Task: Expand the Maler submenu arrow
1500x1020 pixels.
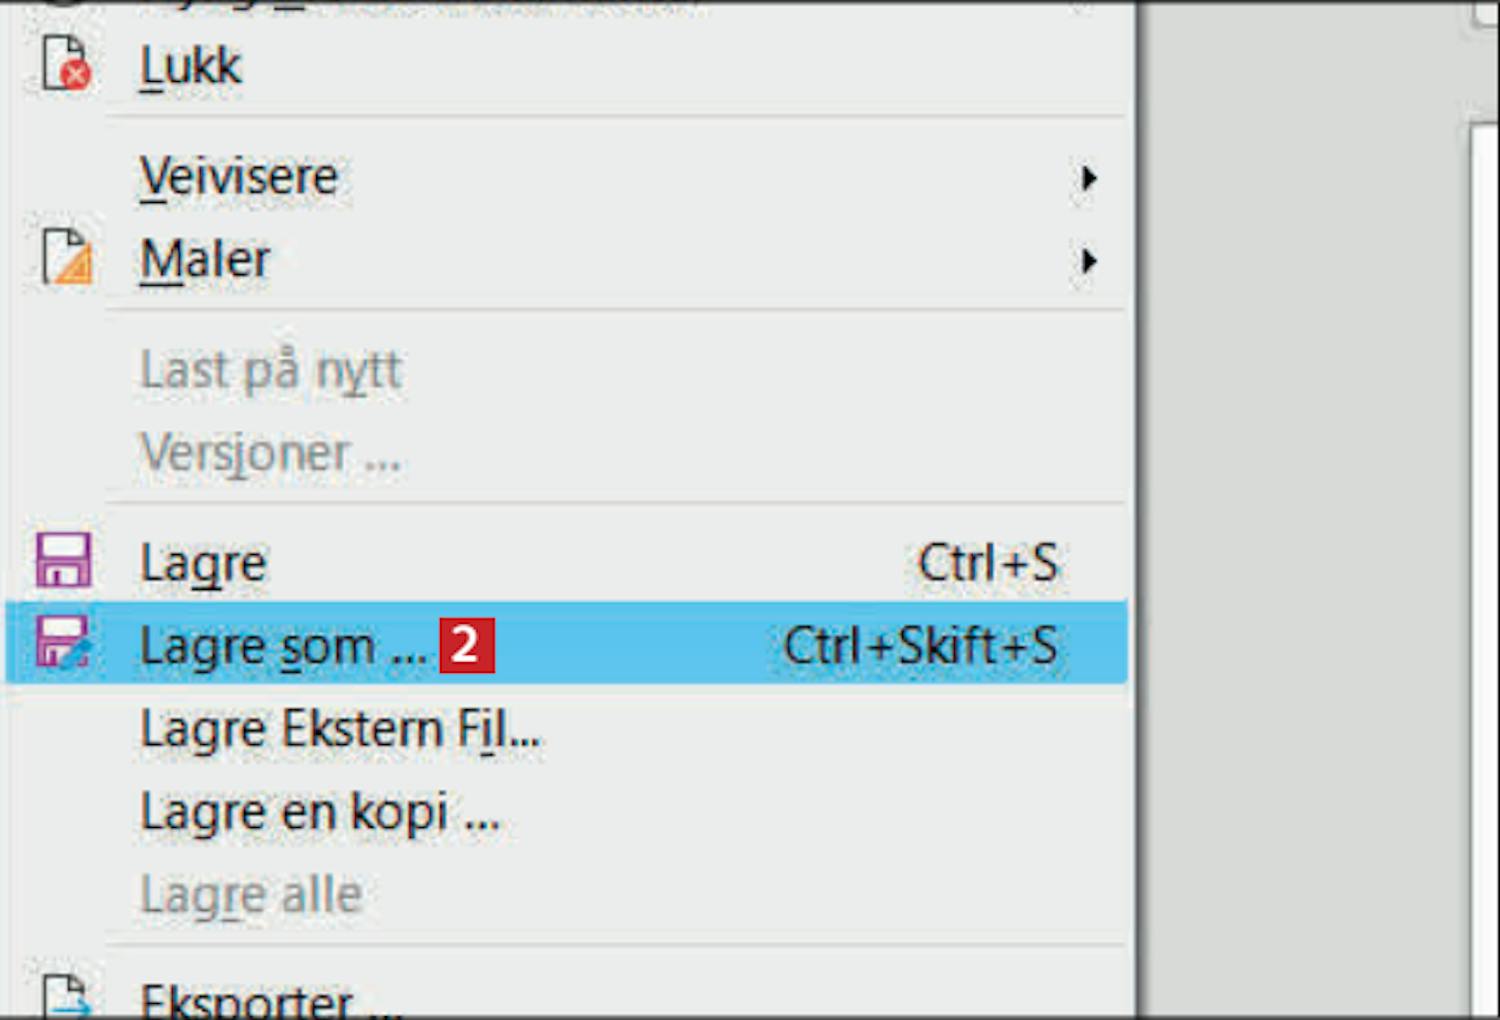Action: point(1089,261)
